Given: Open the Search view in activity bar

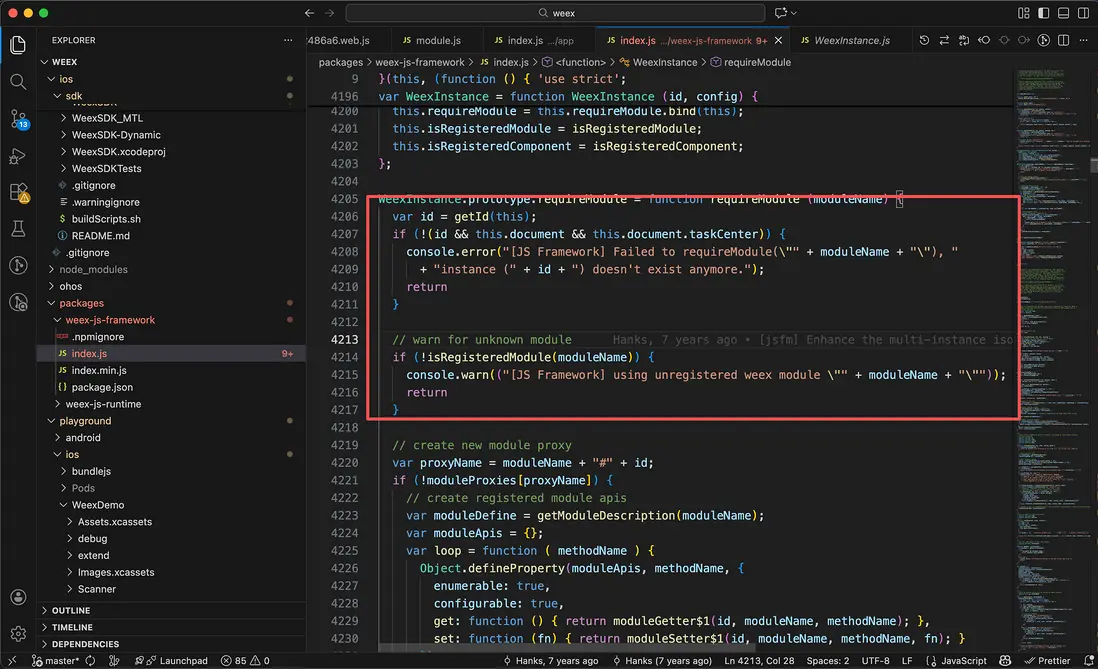Looking at the screenshot, I should pyautogui.click(x=18, y=82).
